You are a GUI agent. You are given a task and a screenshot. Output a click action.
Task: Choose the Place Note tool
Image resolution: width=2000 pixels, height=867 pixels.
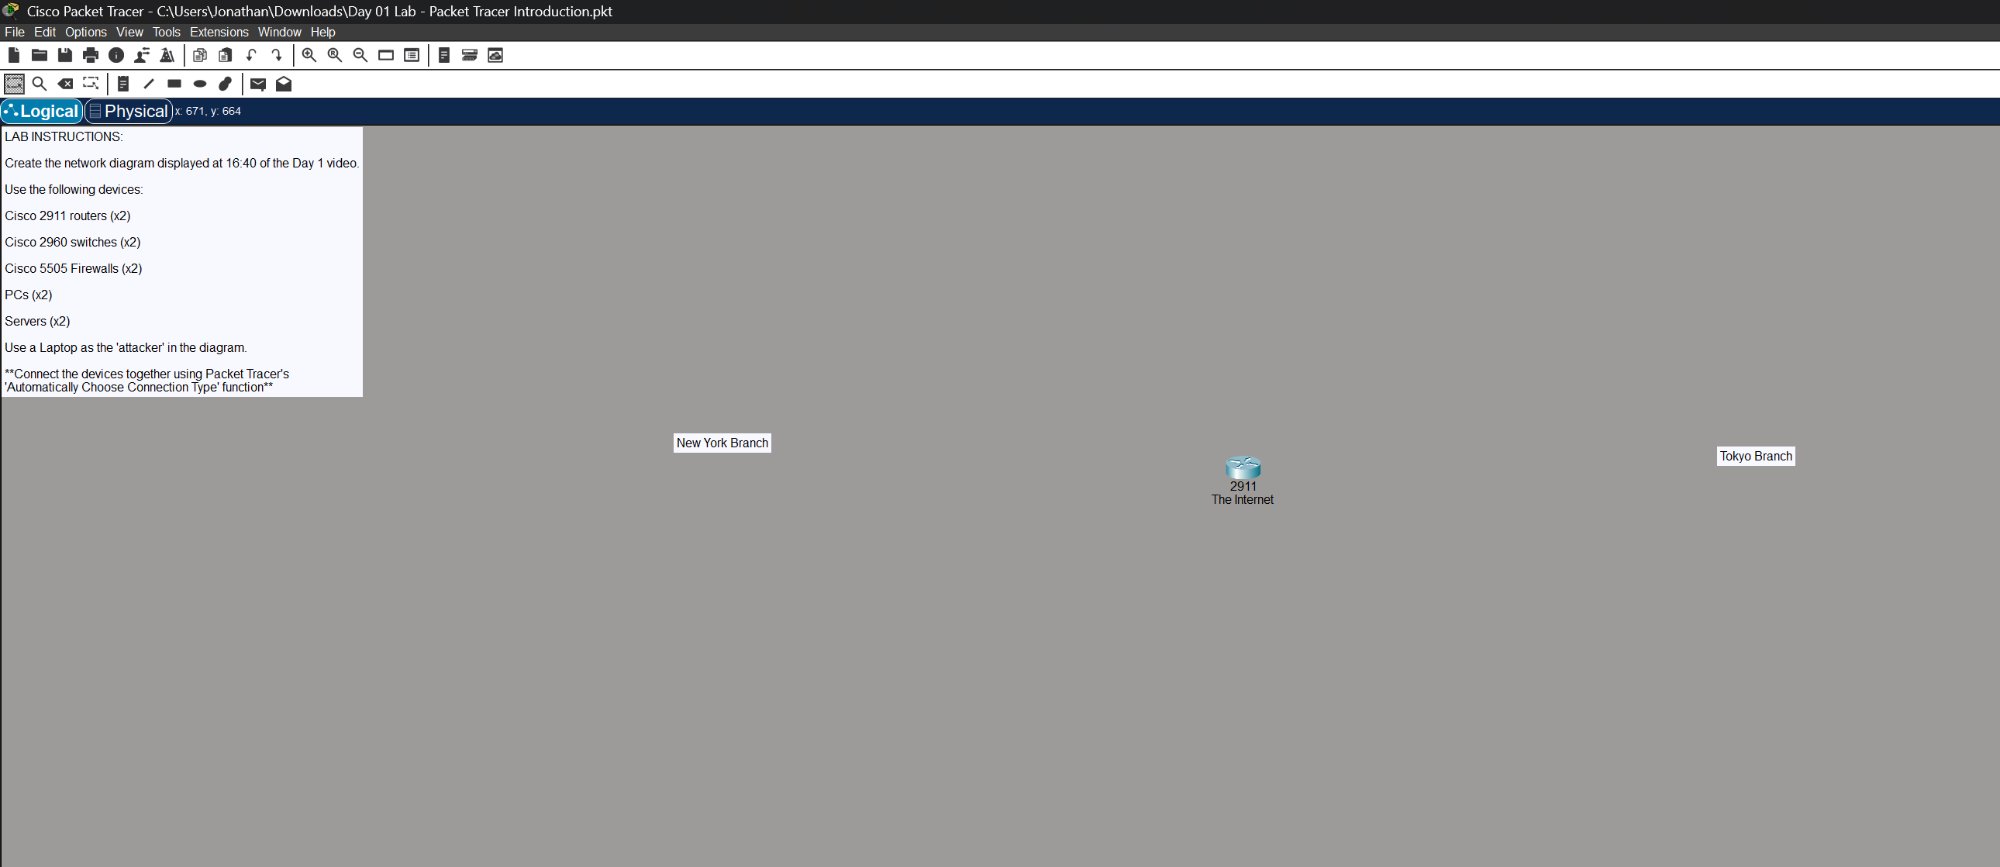pos(123,84)
